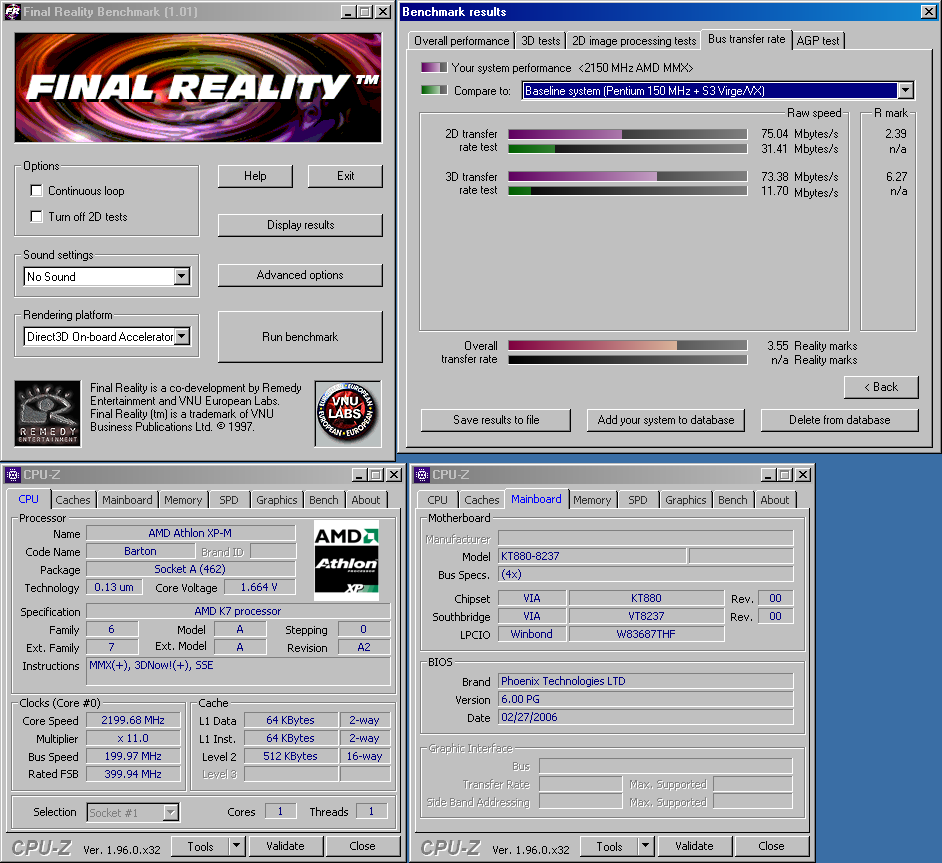
Task: Minimize the Final Reality Benchmark window
Action: [x=348, y=12]
